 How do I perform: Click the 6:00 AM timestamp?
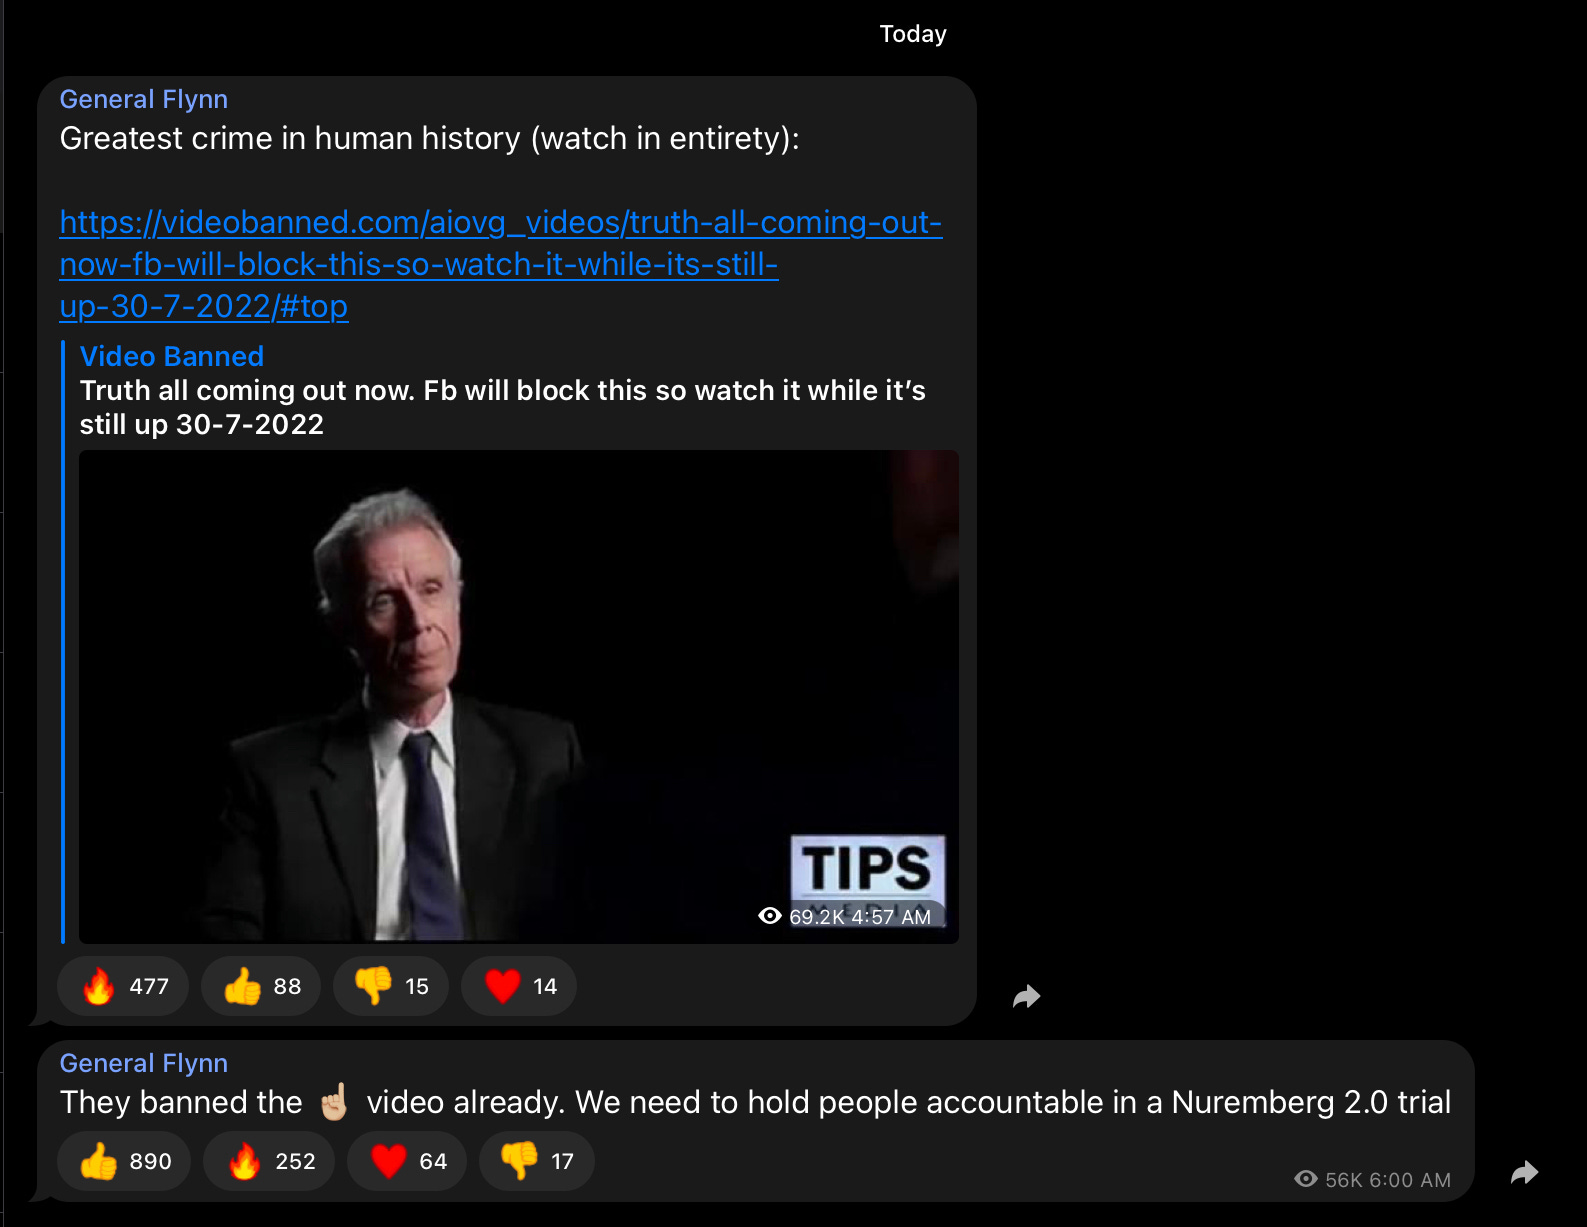tap(1410, 1180)
